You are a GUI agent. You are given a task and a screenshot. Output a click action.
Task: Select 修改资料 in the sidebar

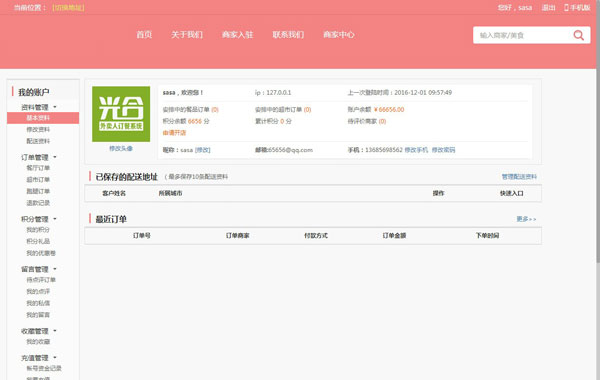coord(38,129)
